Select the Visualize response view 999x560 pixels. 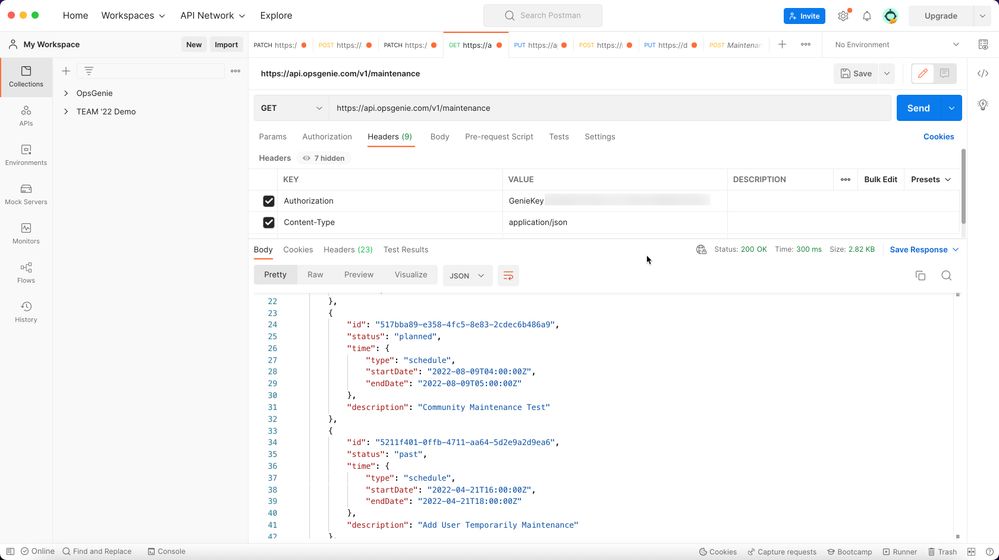click(x=410, y=275)
